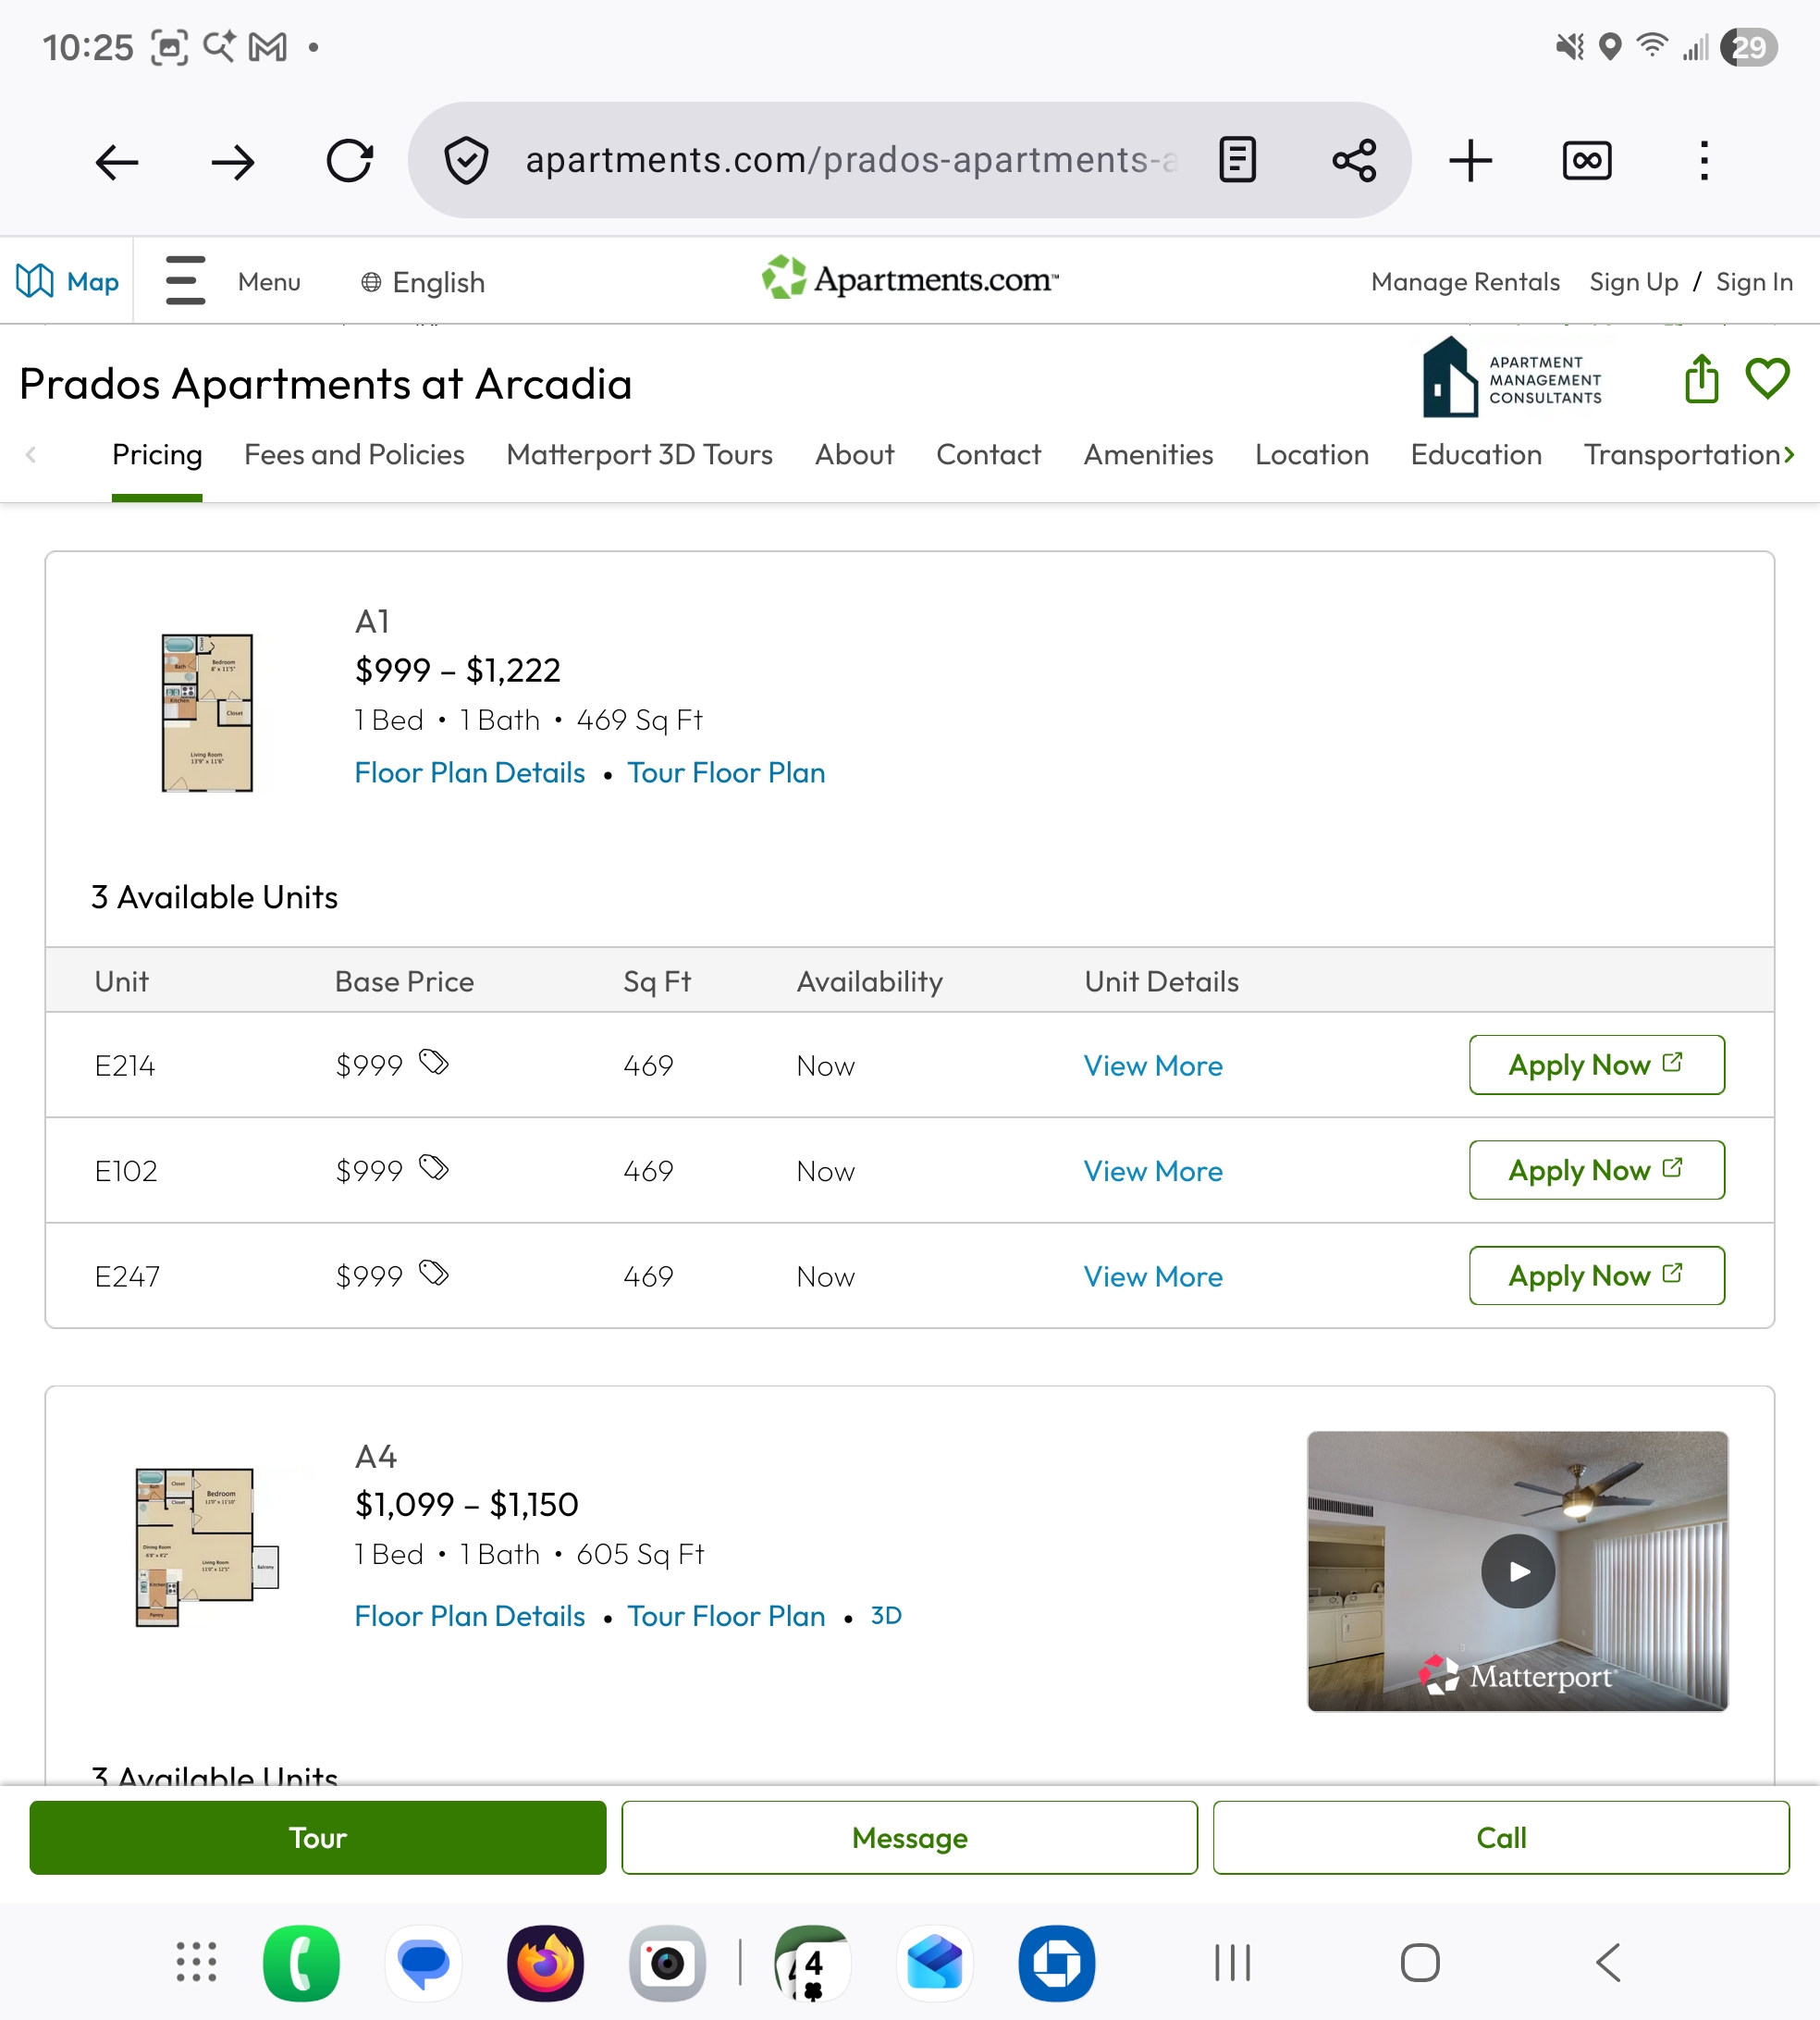Viewport: 1820px width, 2020px height.
Task: Switch to Fees and Policies tab
Action: [x=354, y=455]
